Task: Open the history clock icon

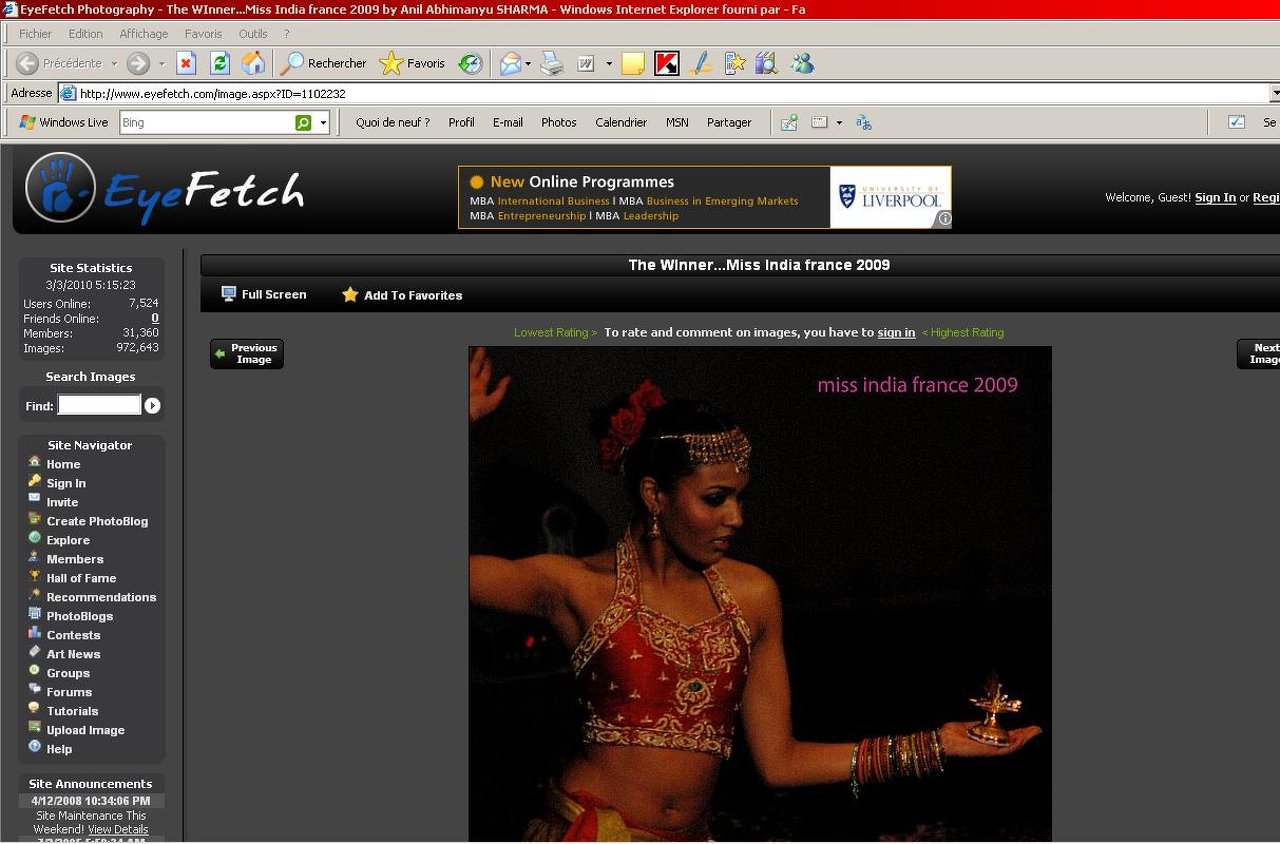Action: (470, 63)
